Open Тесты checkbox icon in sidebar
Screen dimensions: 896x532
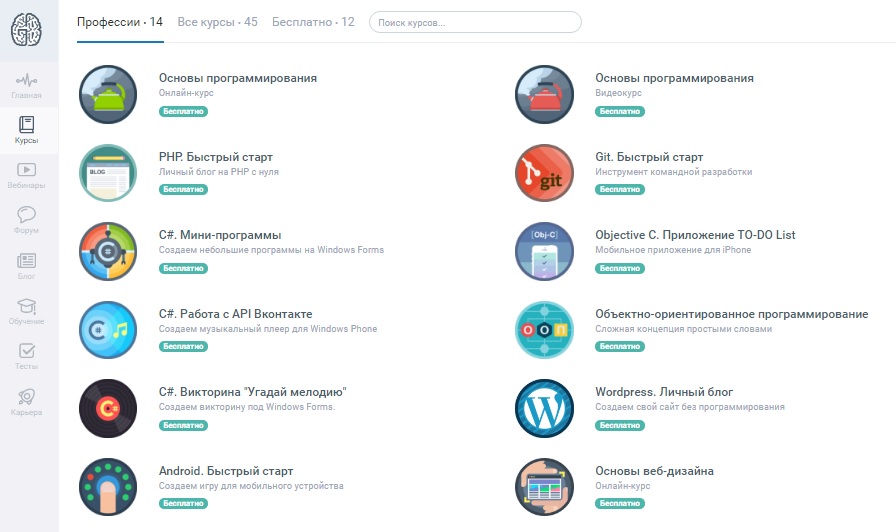click(x=27, y=356)
